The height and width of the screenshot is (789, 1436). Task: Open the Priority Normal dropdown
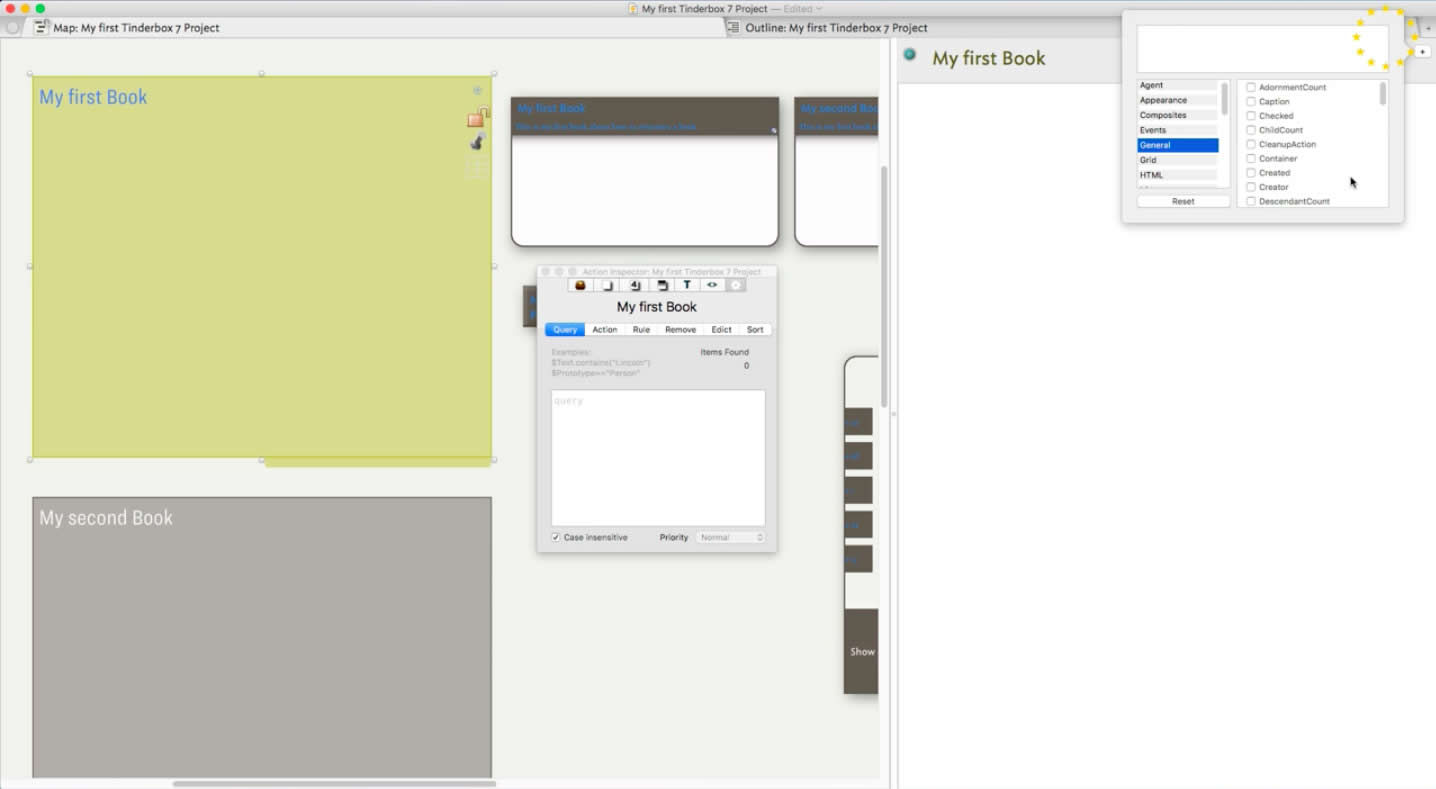click(731, 537)
